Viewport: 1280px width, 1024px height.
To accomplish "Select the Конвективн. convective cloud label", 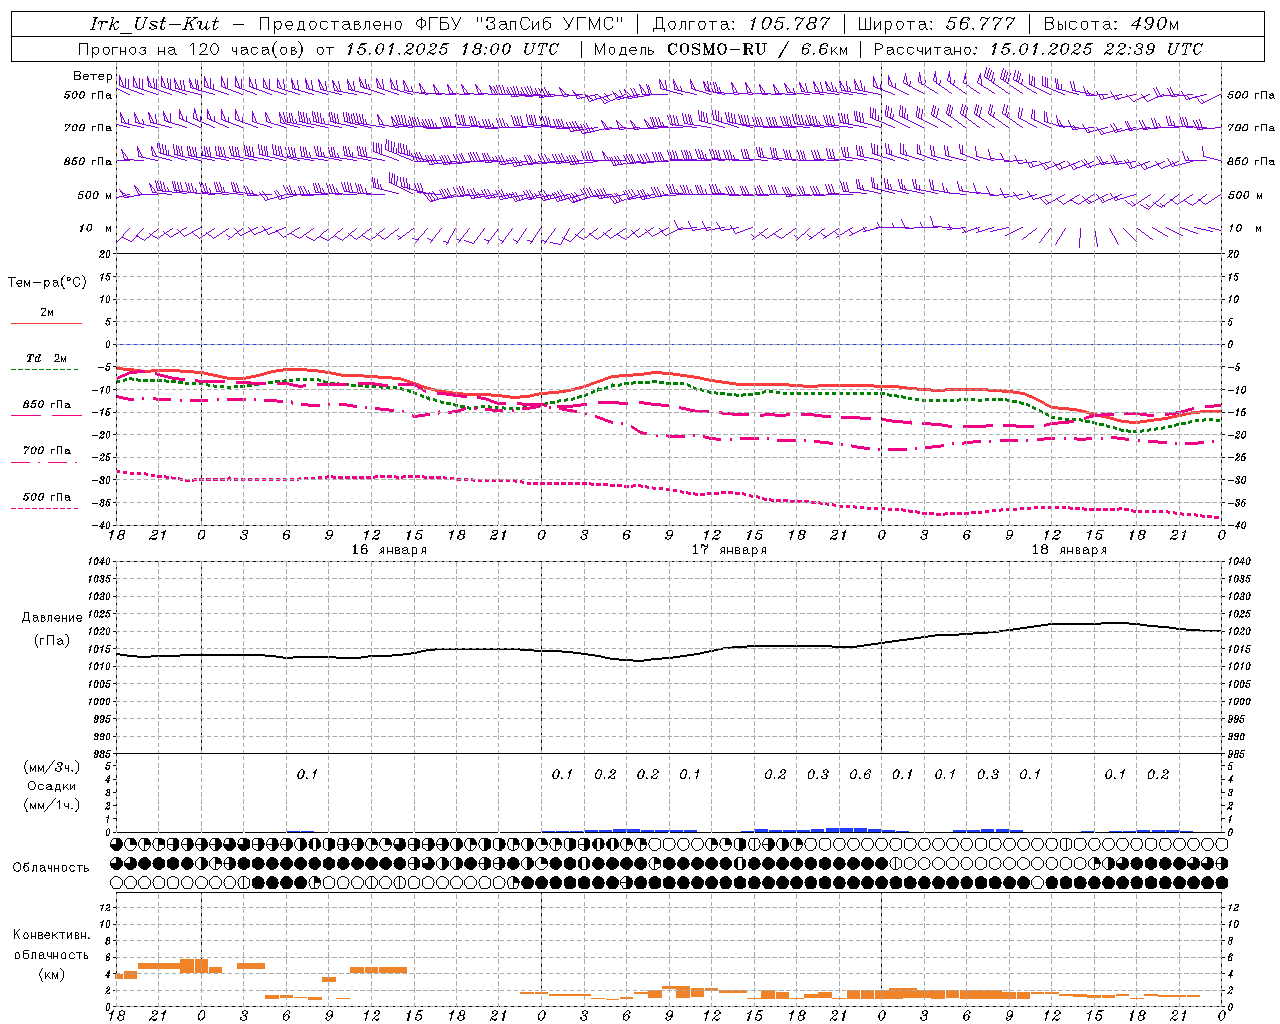I will (51, 935).
